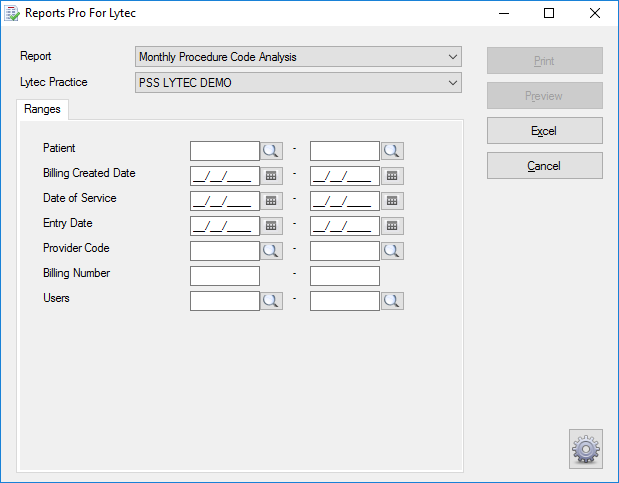Image resolution: width=619 pixels, height=483 pixels.
Task: Click the Preview button
Action: (545, 96)
